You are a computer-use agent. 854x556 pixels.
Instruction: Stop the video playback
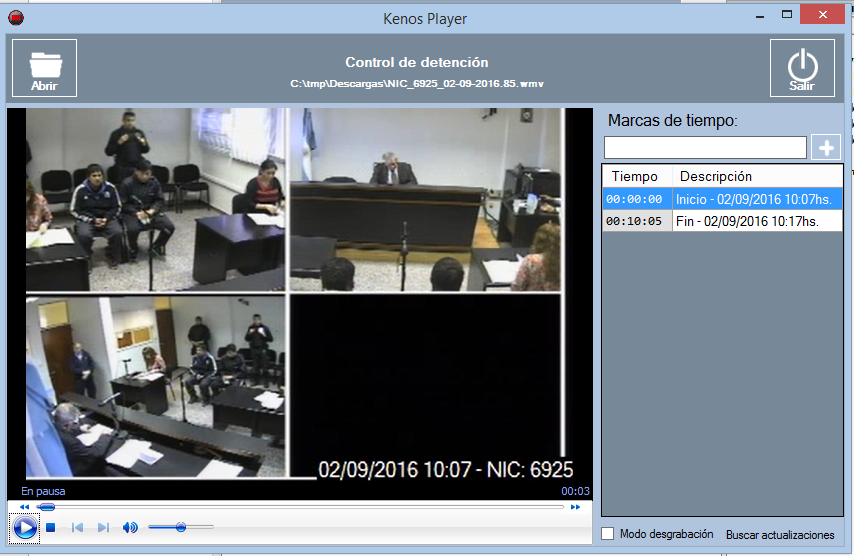[x=50, y=528]
